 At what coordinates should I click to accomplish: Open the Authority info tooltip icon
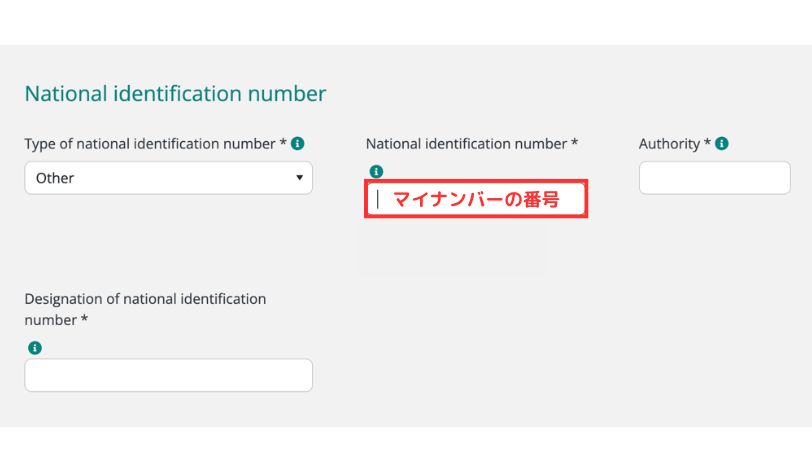pos(722,144)
